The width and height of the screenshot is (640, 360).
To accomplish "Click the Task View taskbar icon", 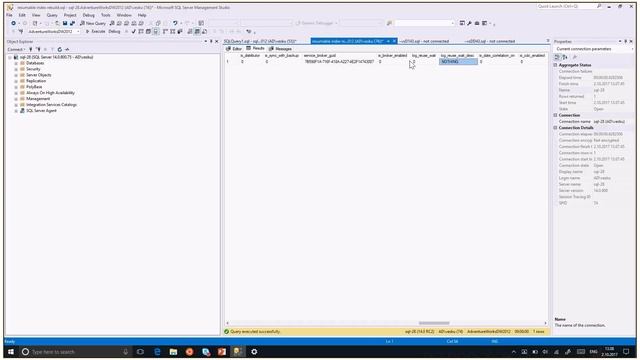I will (140, 351).
